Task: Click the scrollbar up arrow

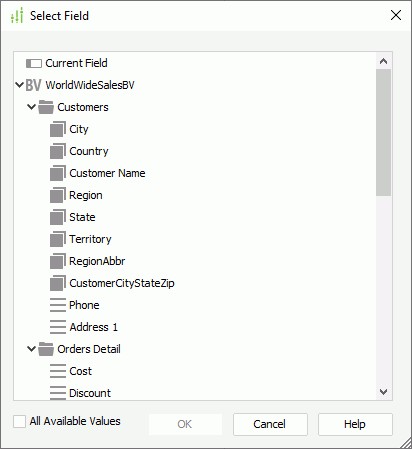Action: (x=383, y=61)
